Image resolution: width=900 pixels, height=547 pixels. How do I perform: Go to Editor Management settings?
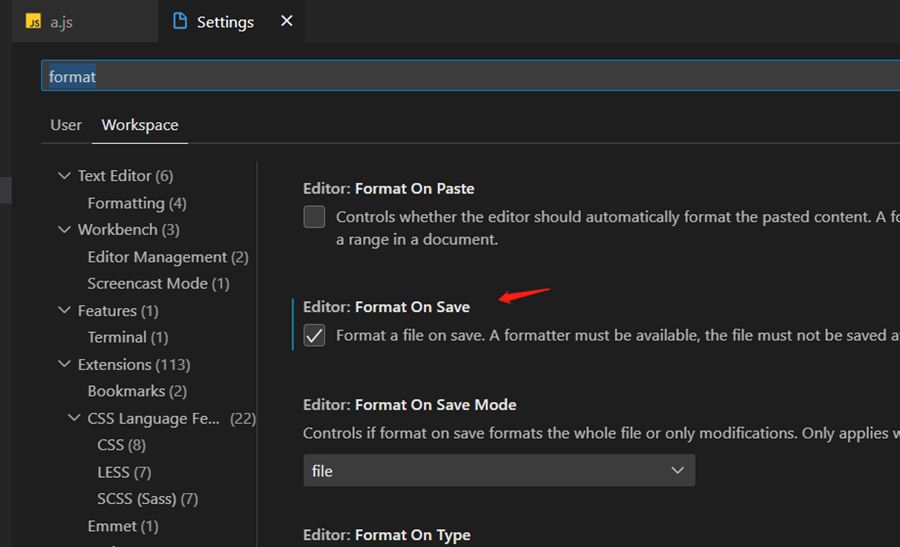click(x=167, y=257)
